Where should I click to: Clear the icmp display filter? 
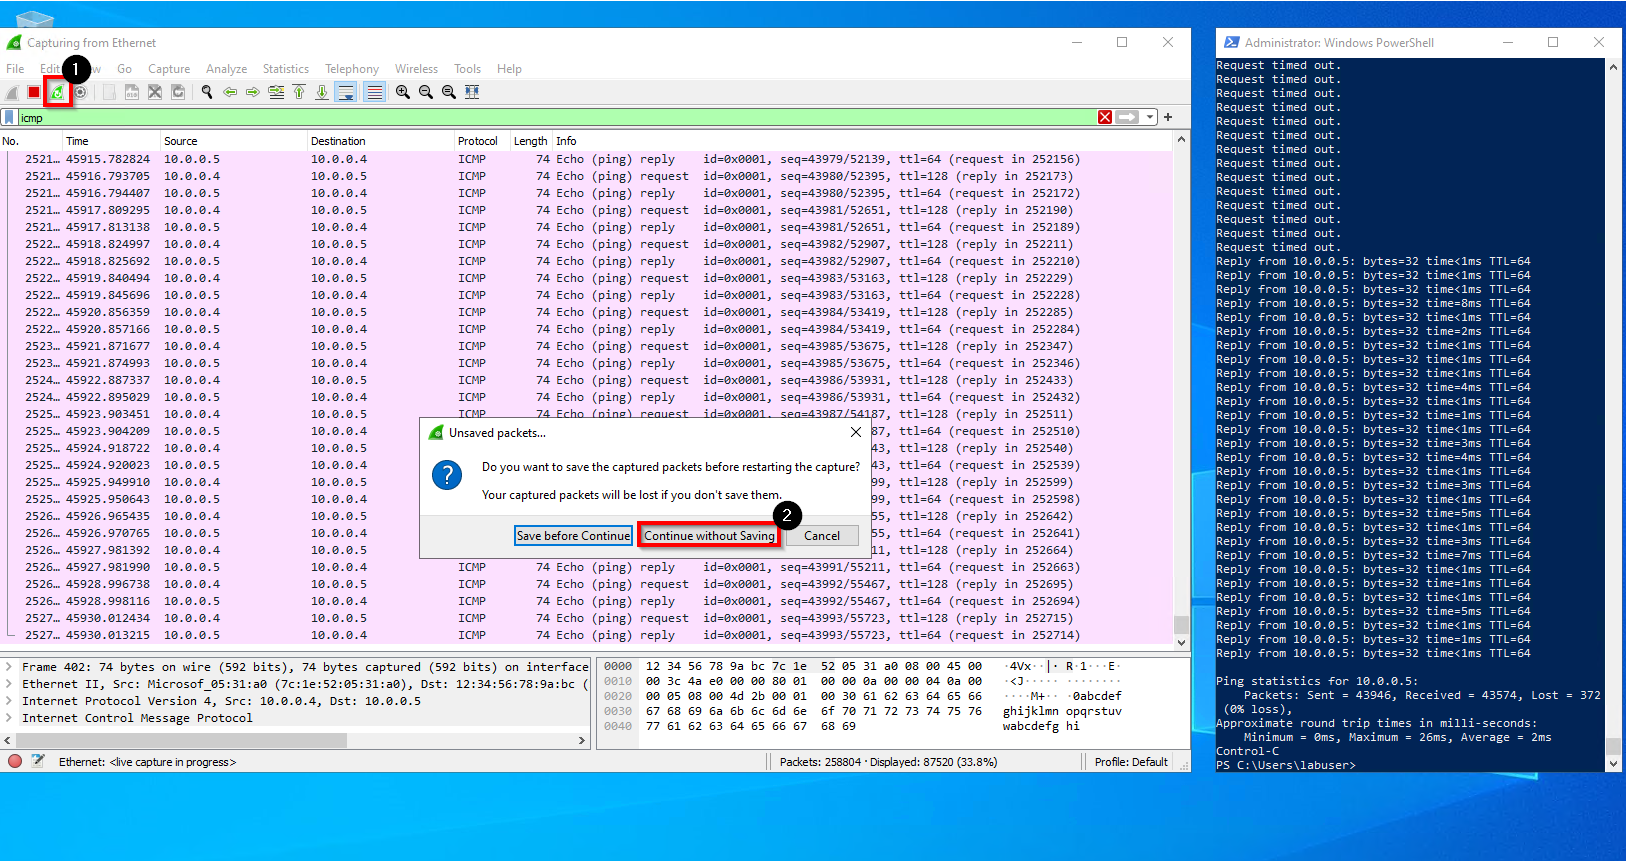1105,117
